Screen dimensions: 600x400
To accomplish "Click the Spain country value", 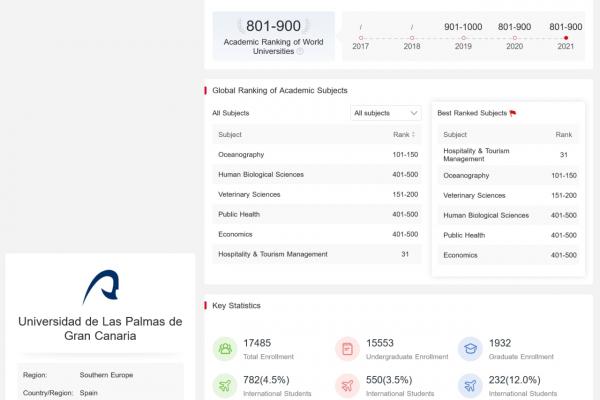I will pos(89,393).
